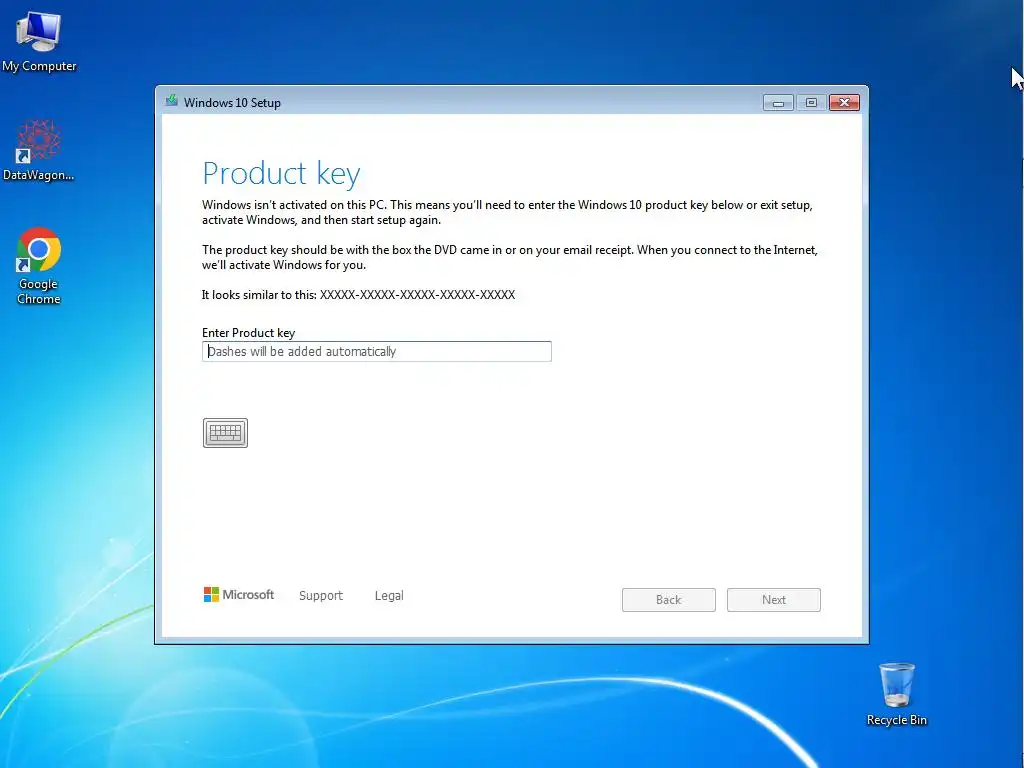
Task: Maximize the Windows 10 Setup window
Action: (811, 103)
